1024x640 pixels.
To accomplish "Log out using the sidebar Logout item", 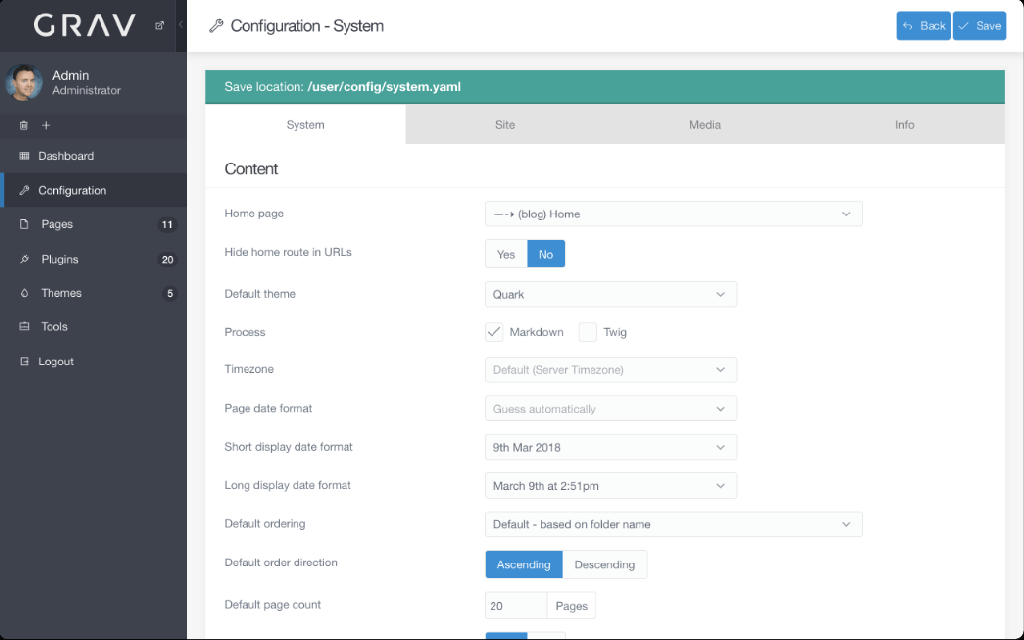I will tap(56, 361).
